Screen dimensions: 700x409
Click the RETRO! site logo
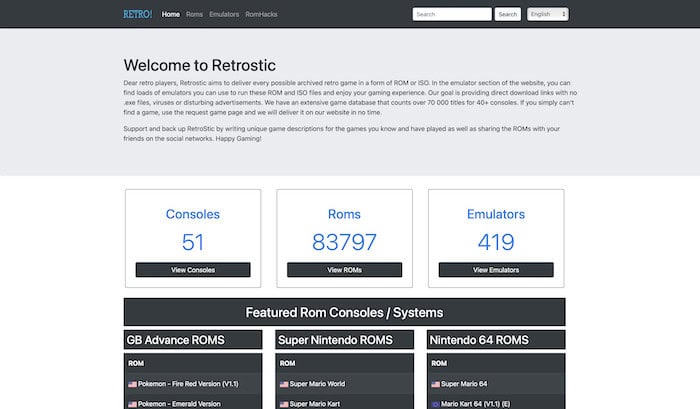pyautogui.click(x=138, y=14)
